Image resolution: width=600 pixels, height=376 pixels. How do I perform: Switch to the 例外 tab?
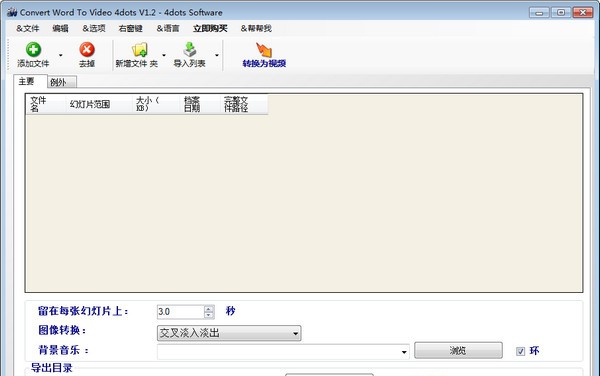click(x=62, y=82)
